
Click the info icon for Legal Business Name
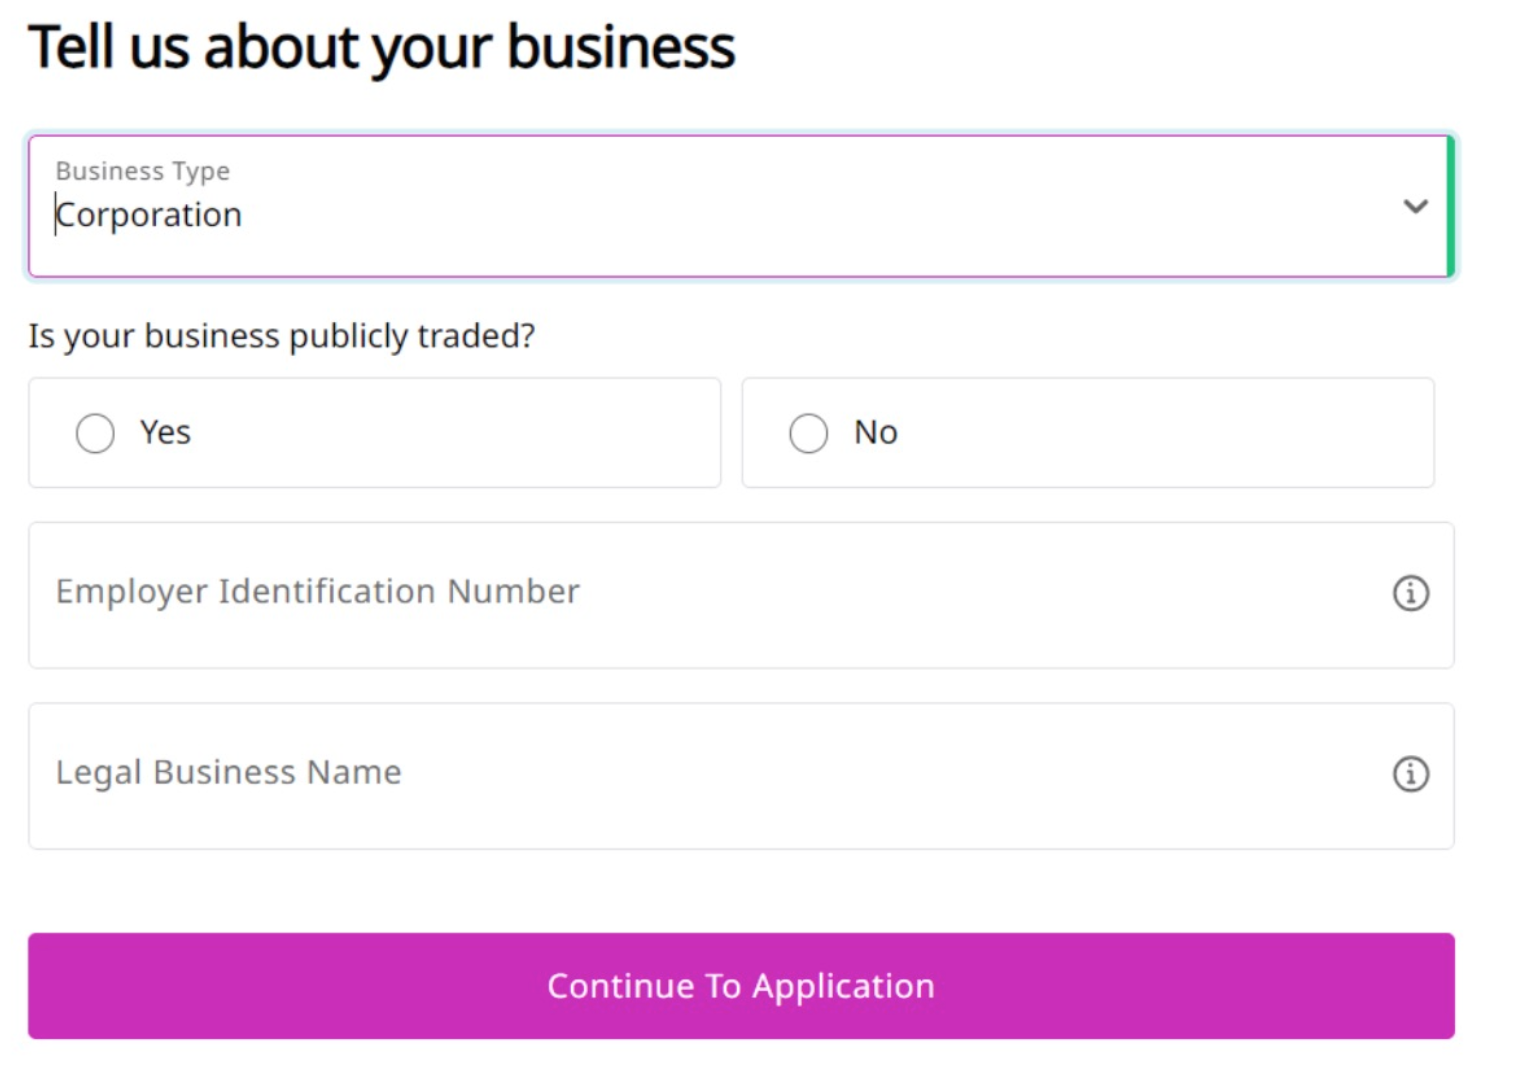coord(1410,774)
